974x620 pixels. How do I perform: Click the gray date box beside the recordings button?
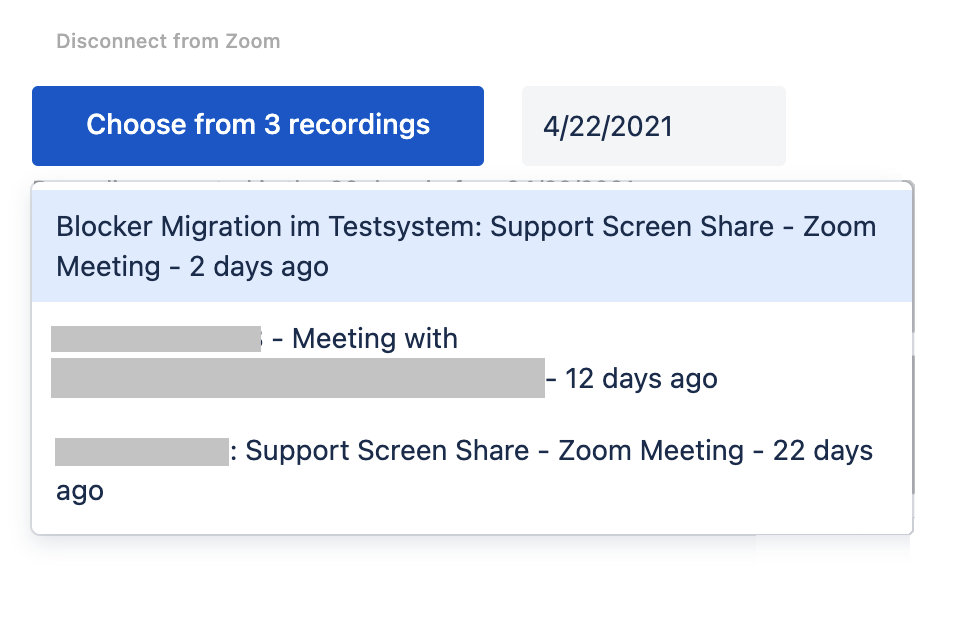coord(653,126)
